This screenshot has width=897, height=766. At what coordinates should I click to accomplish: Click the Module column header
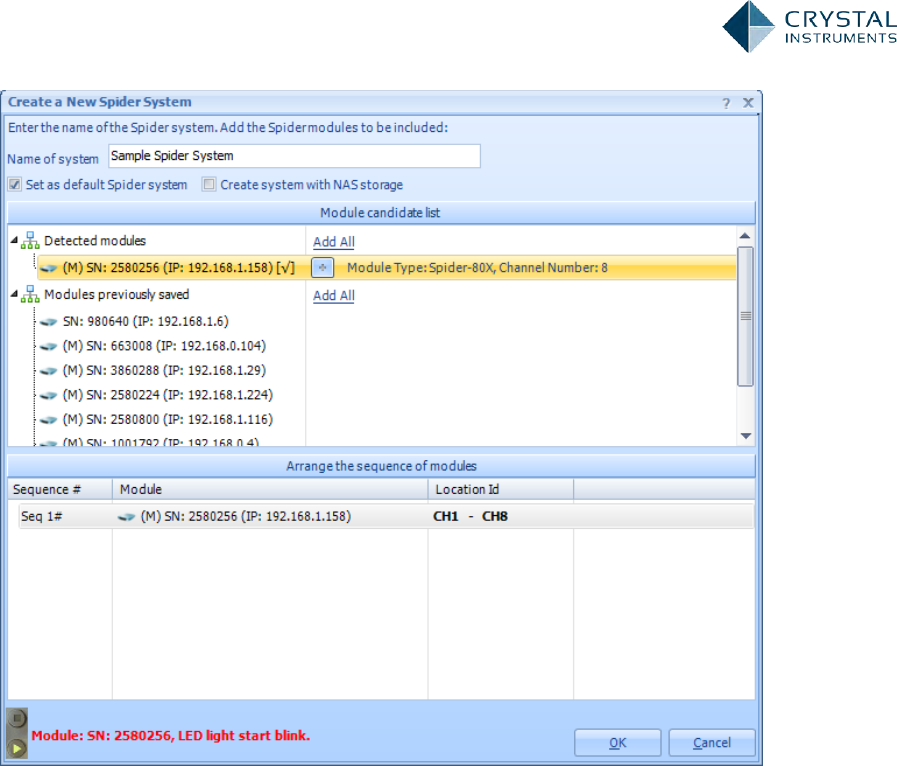pyautogui.click(x=270, y=490)
